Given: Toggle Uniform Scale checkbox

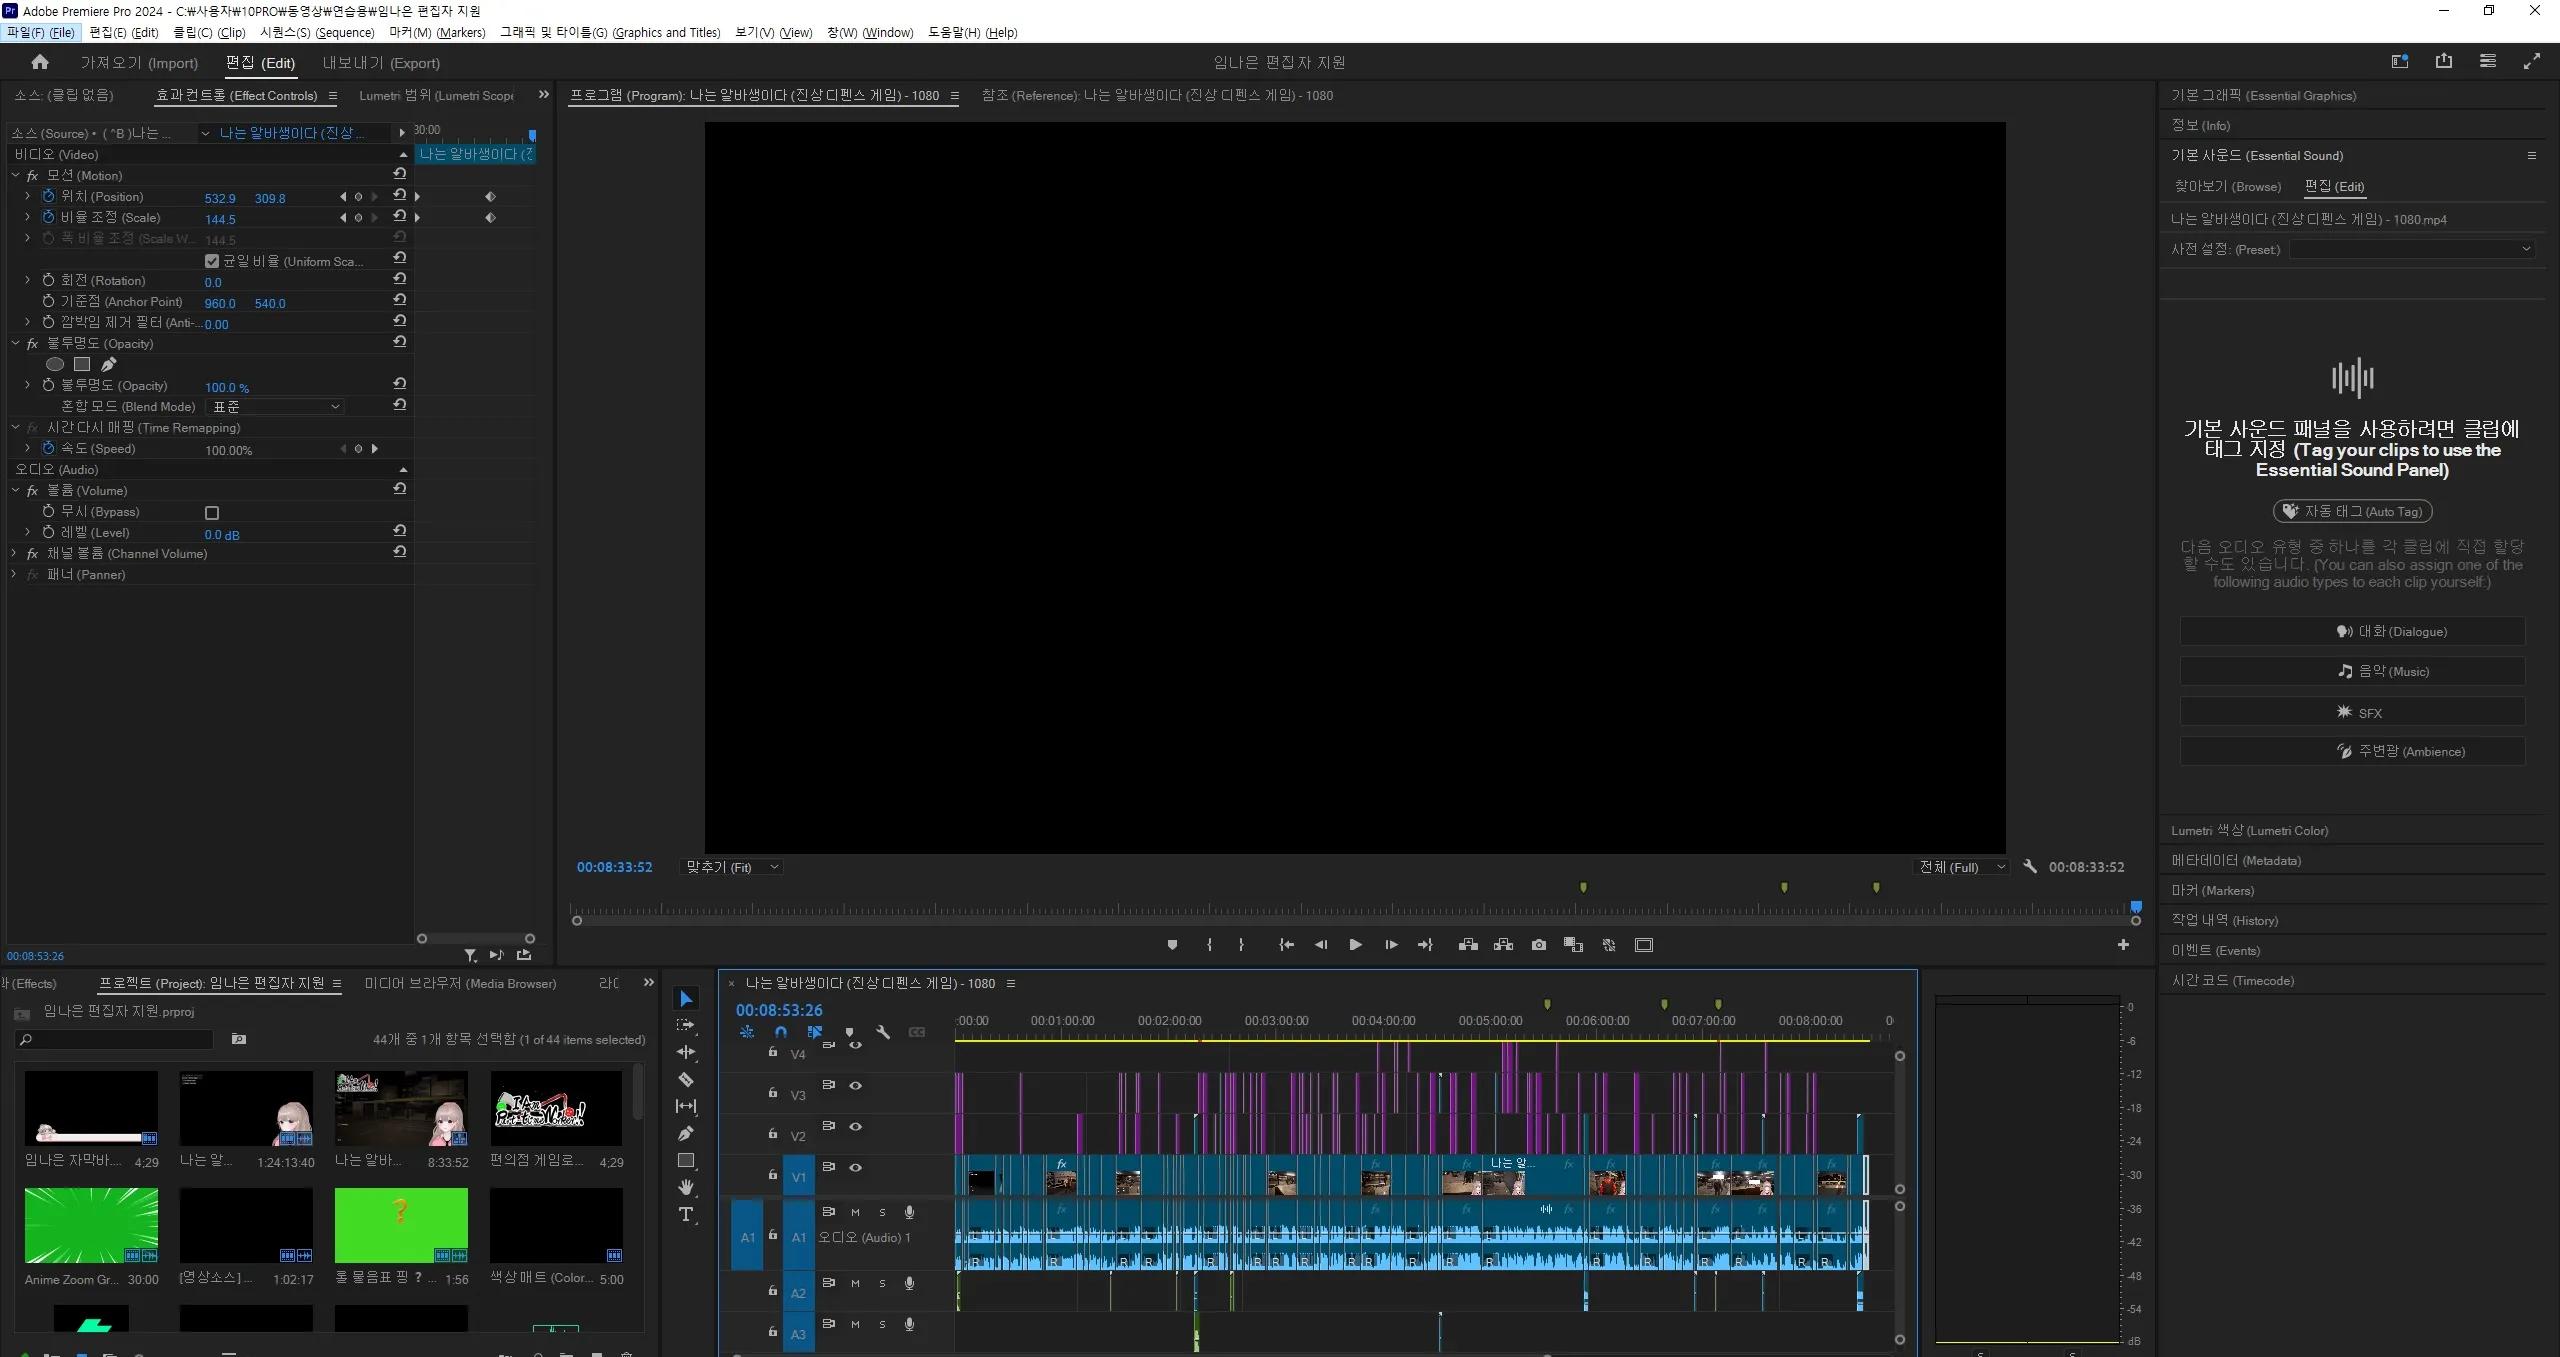Looking at the screenshot, I should [212, 261].
